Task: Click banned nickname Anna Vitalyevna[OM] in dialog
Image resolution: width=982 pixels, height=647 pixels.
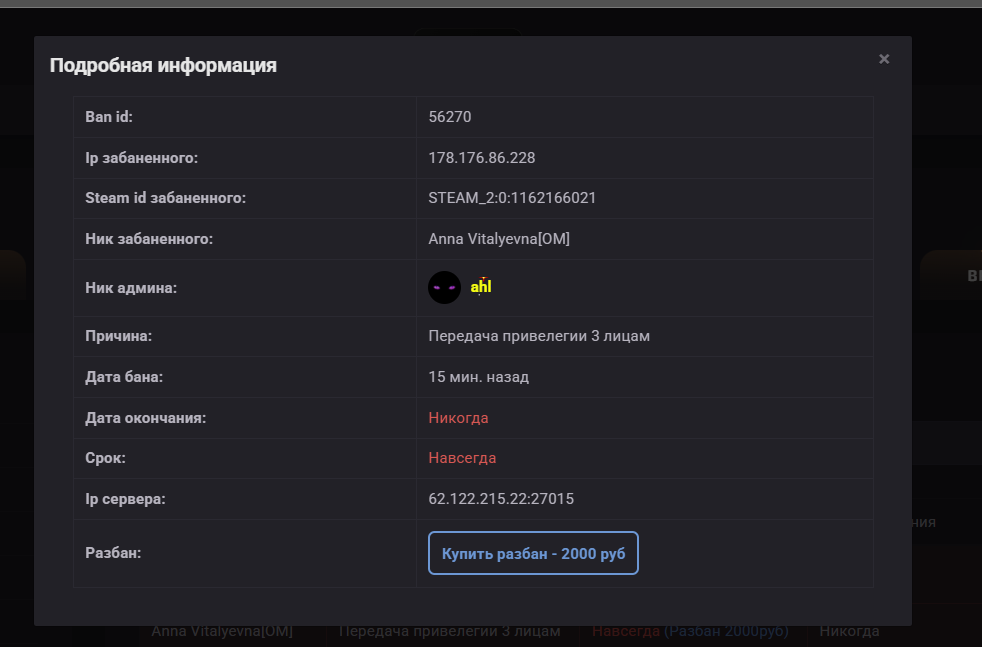Action: pos(499,239)
